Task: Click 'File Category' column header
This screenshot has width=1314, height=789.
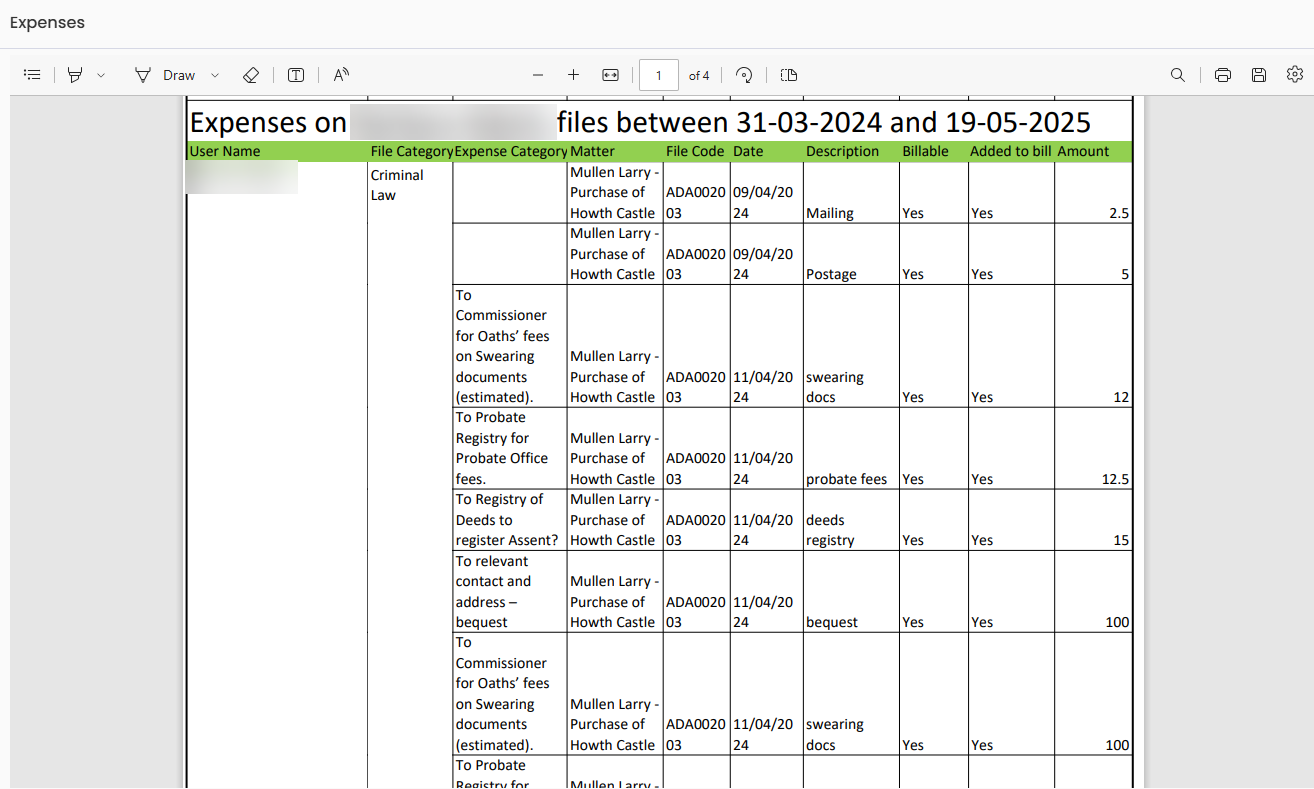Action: point(411,151)
